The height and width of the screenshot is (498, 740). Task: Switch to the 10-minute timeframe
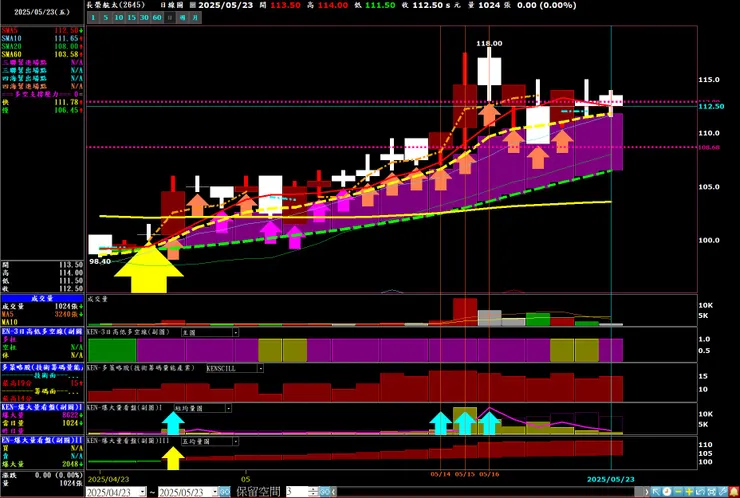coord(119,17)
